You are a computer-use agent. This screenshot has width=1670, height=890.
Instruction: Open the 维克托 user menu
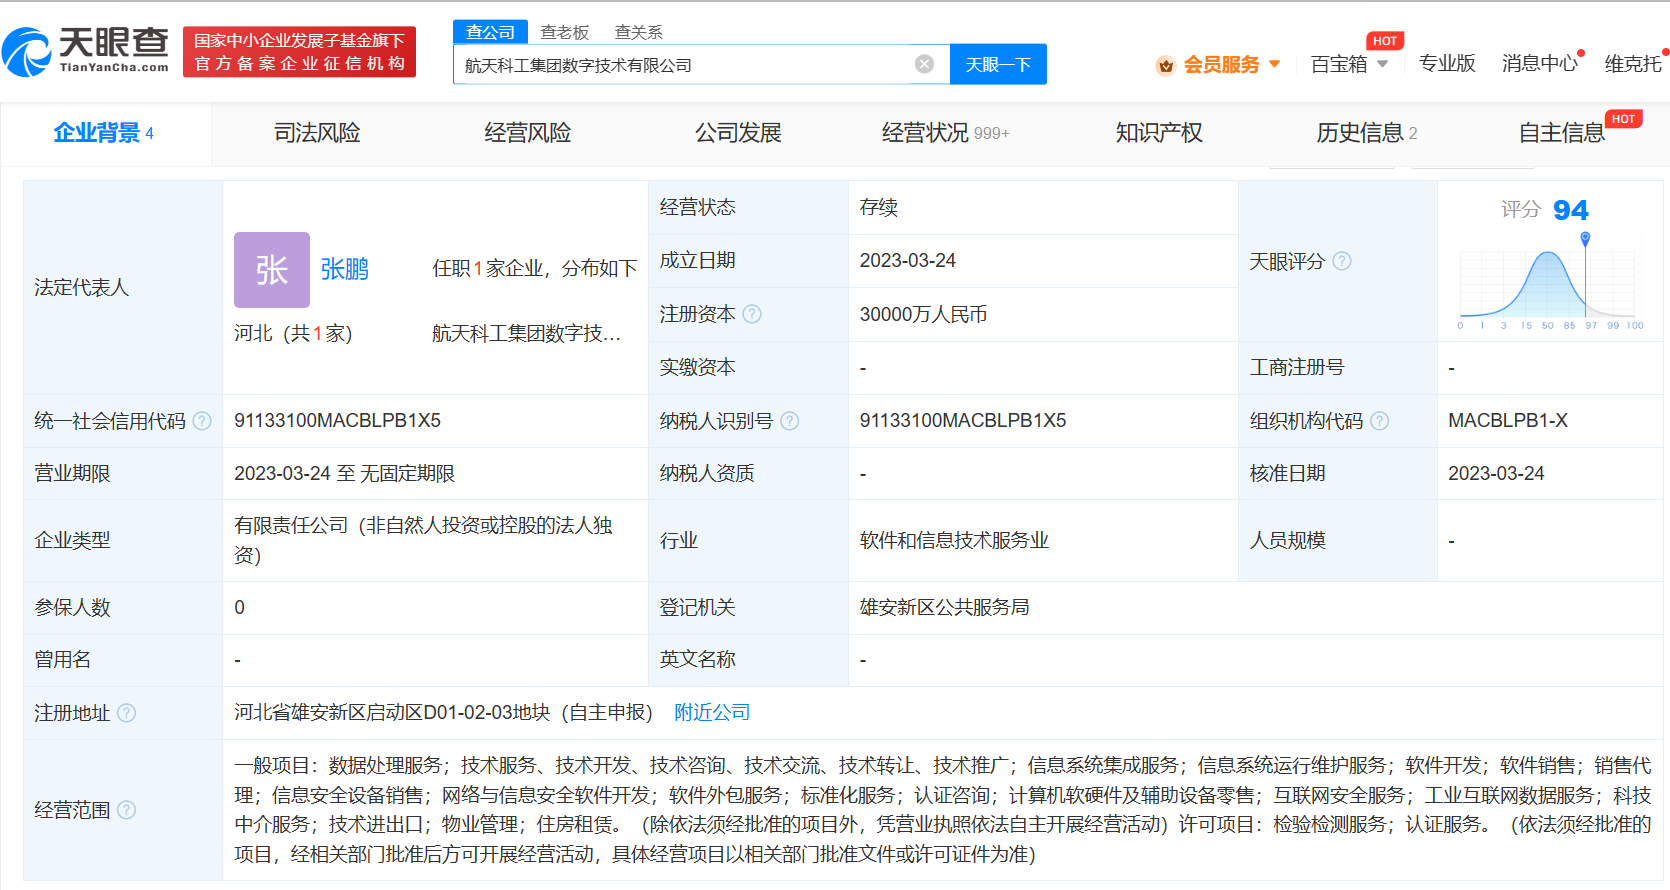tap(1633, 64)
